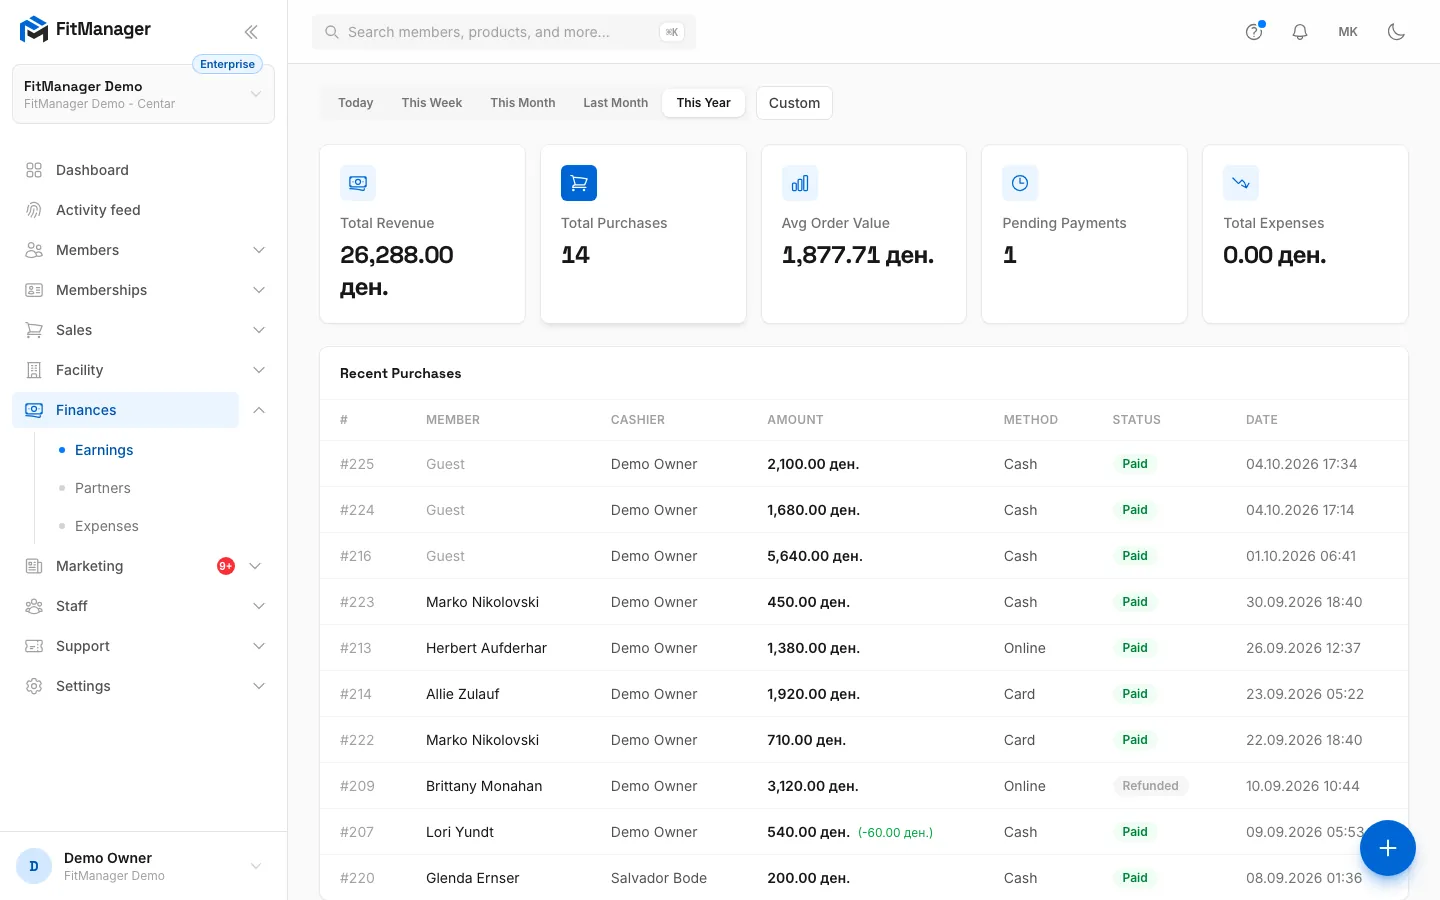Collapse the Finances sidebar section
The image size is (1440, 900).
point(259,410)
